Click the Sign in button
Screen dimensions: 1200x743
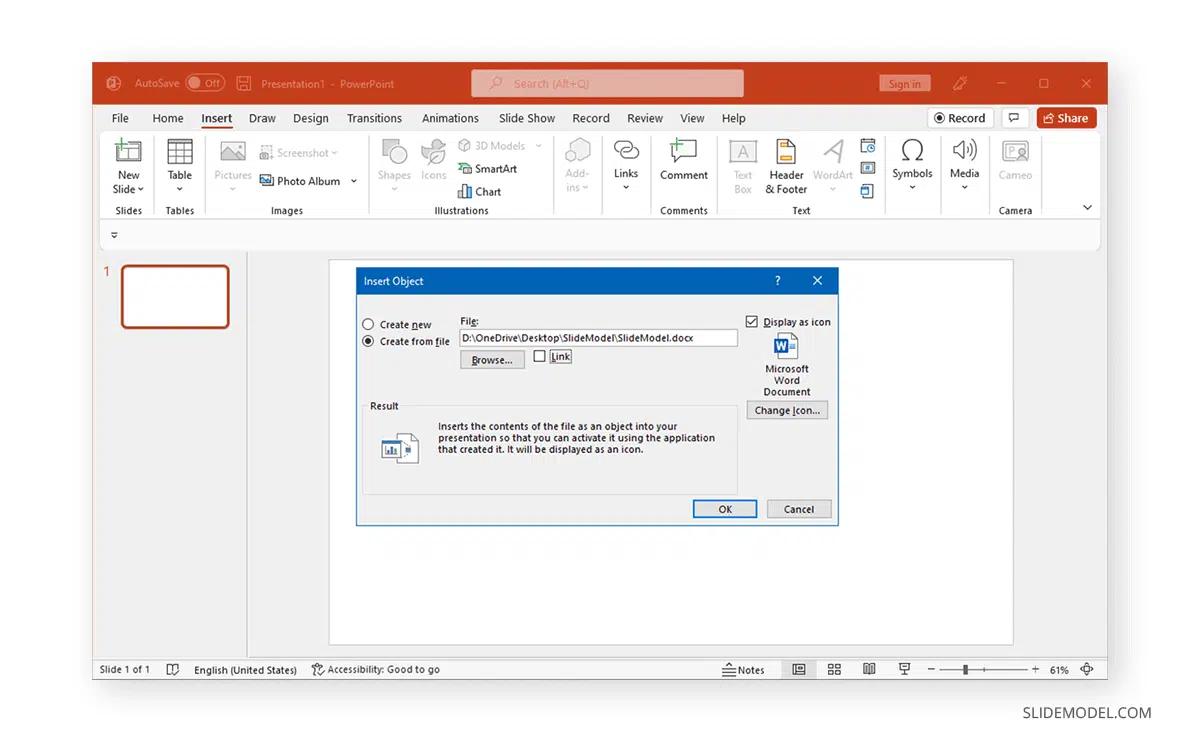[x=905, y=84]
